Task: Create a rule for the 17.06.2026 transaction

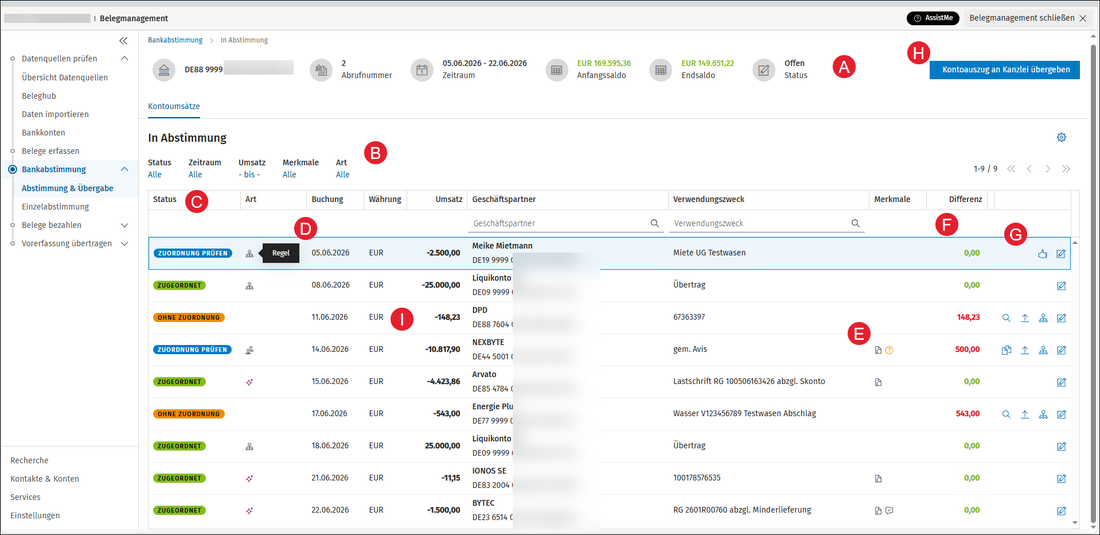Action: tap(1043, 414)
